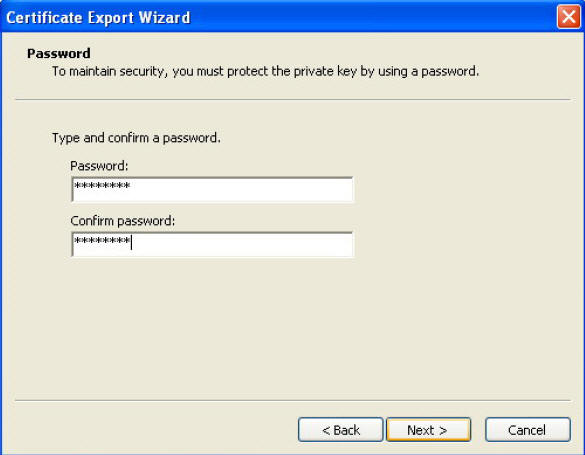Go to the previous step with < Back
This screenshot has height=455, width=585.
coord(341,430)
